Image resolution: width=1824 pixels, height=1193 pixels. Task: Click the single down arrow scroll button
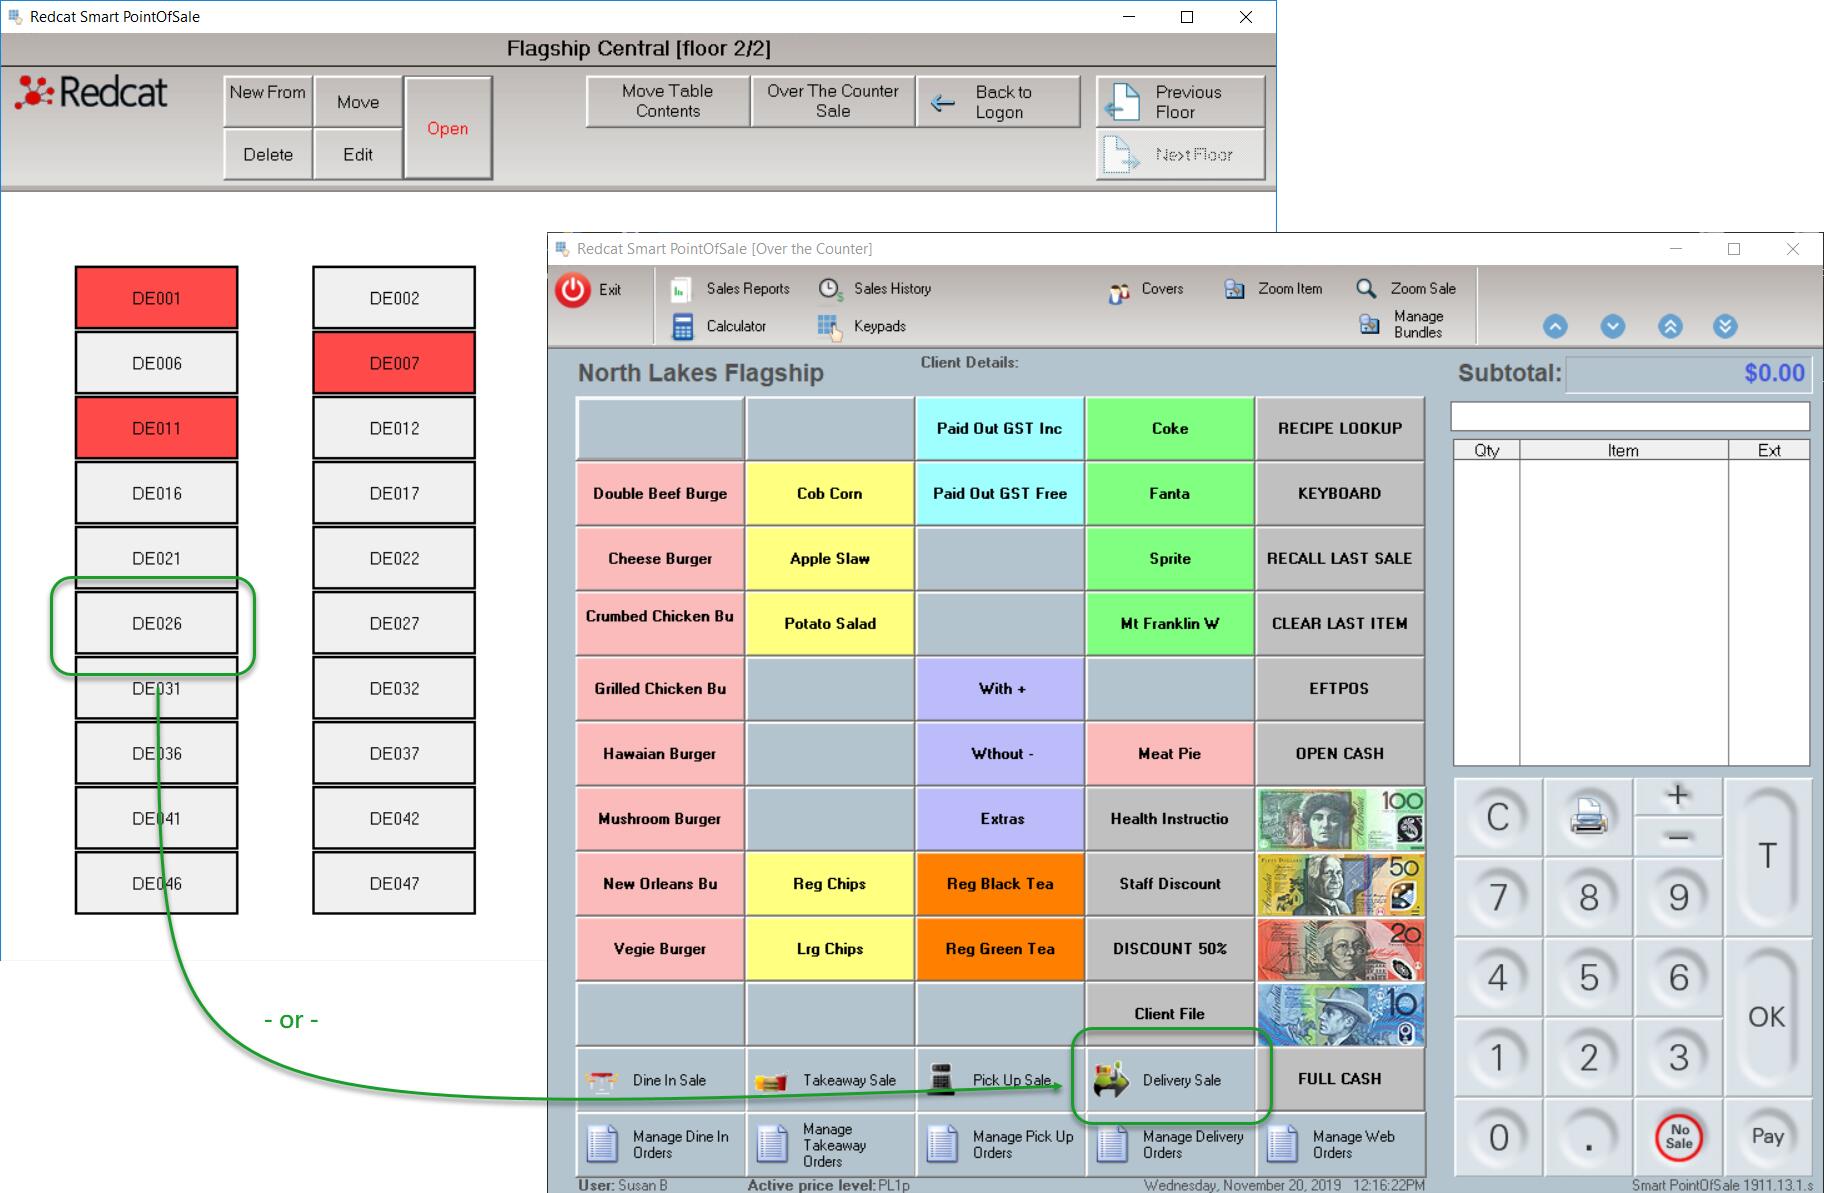pyautogui.click(x=1612, y=326)
